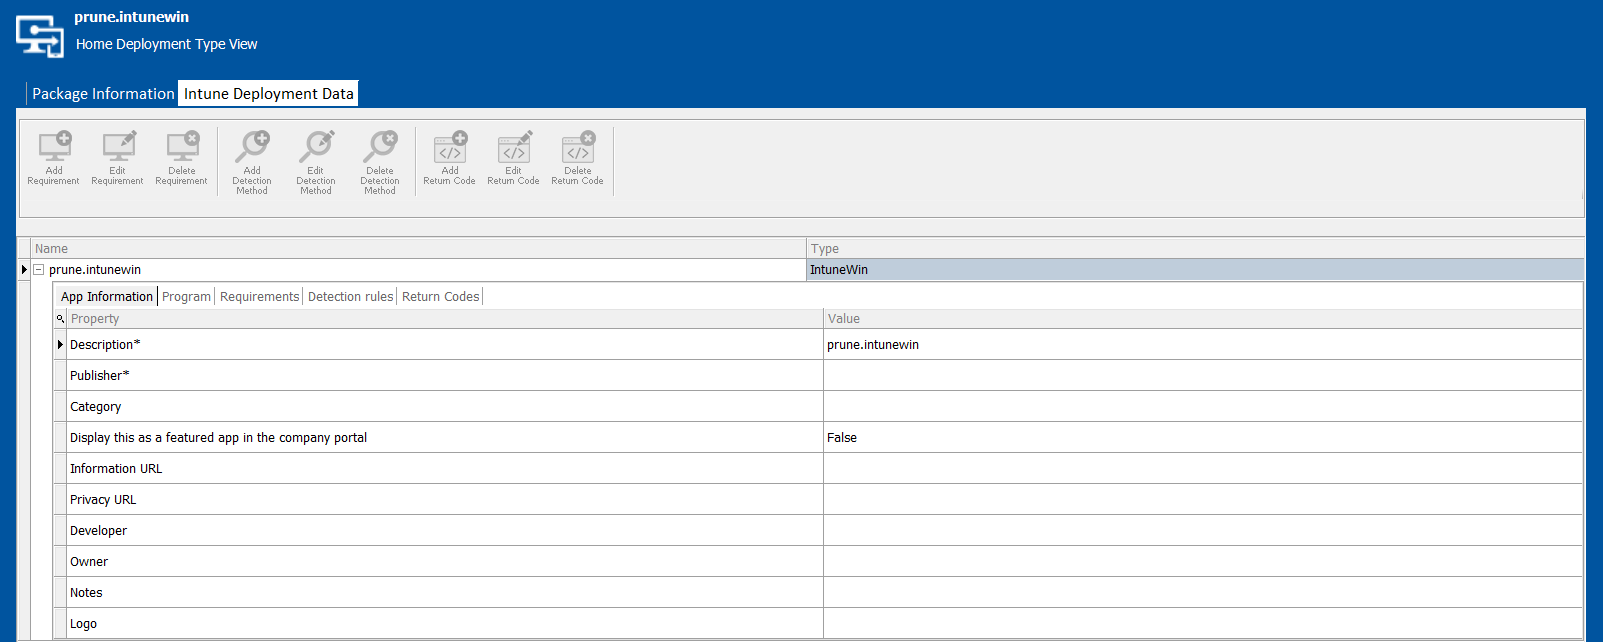Click the Edit Requirement icon

[118, 146]
